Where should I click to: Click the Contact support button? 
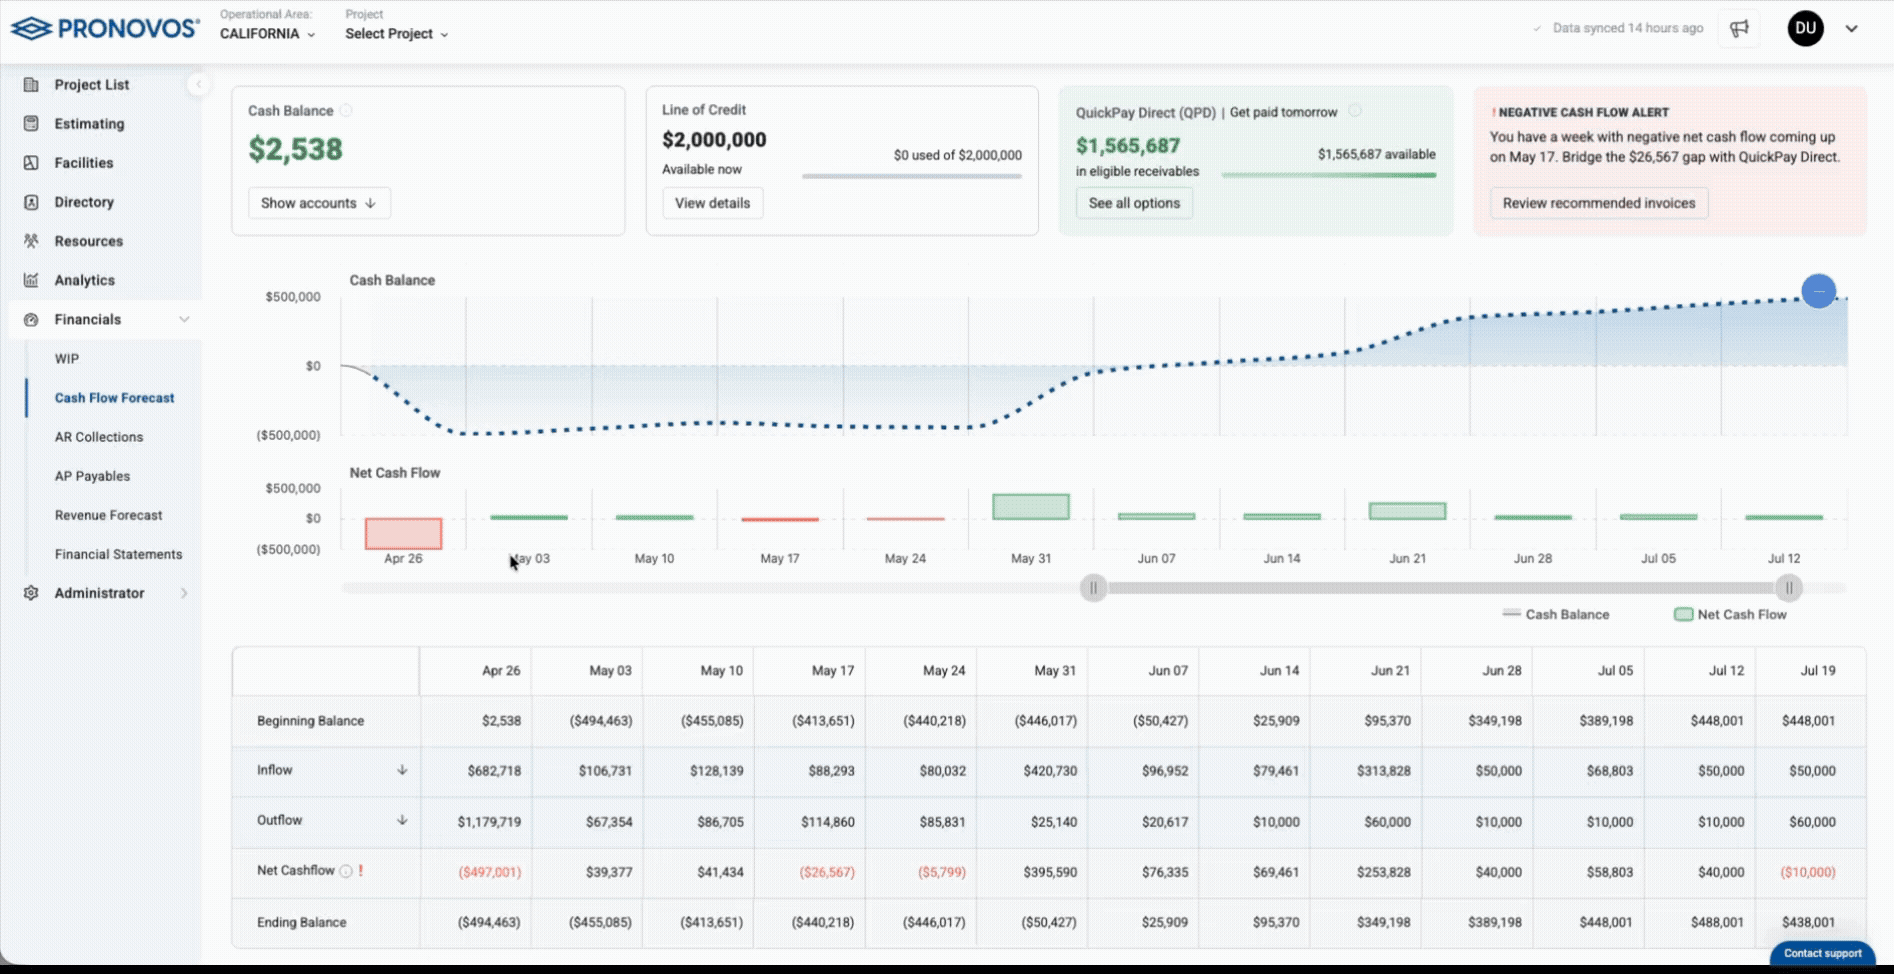point(1822,954)
